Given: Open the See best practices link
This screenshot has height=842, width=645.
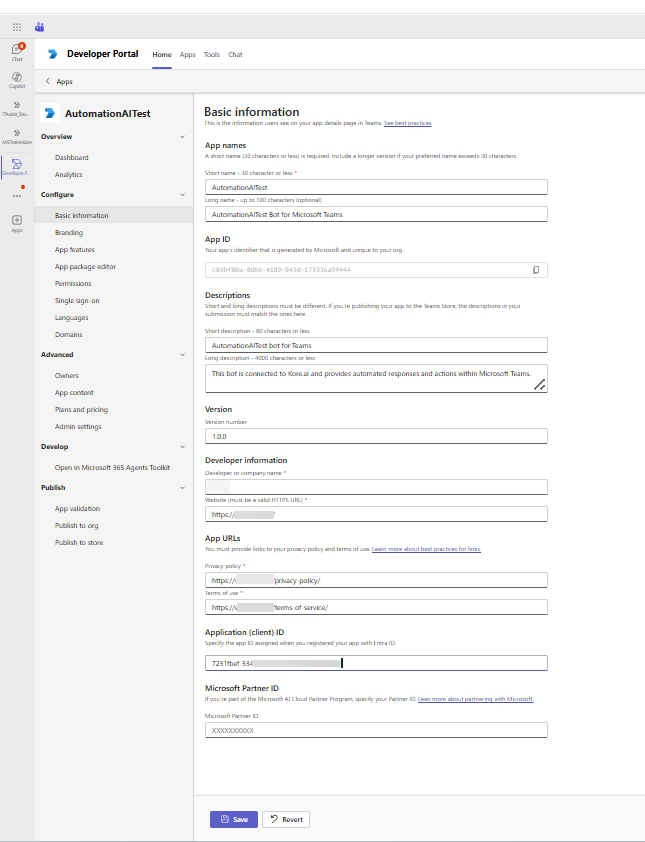Looking at the screenshot, I should (x=407, y=123).
